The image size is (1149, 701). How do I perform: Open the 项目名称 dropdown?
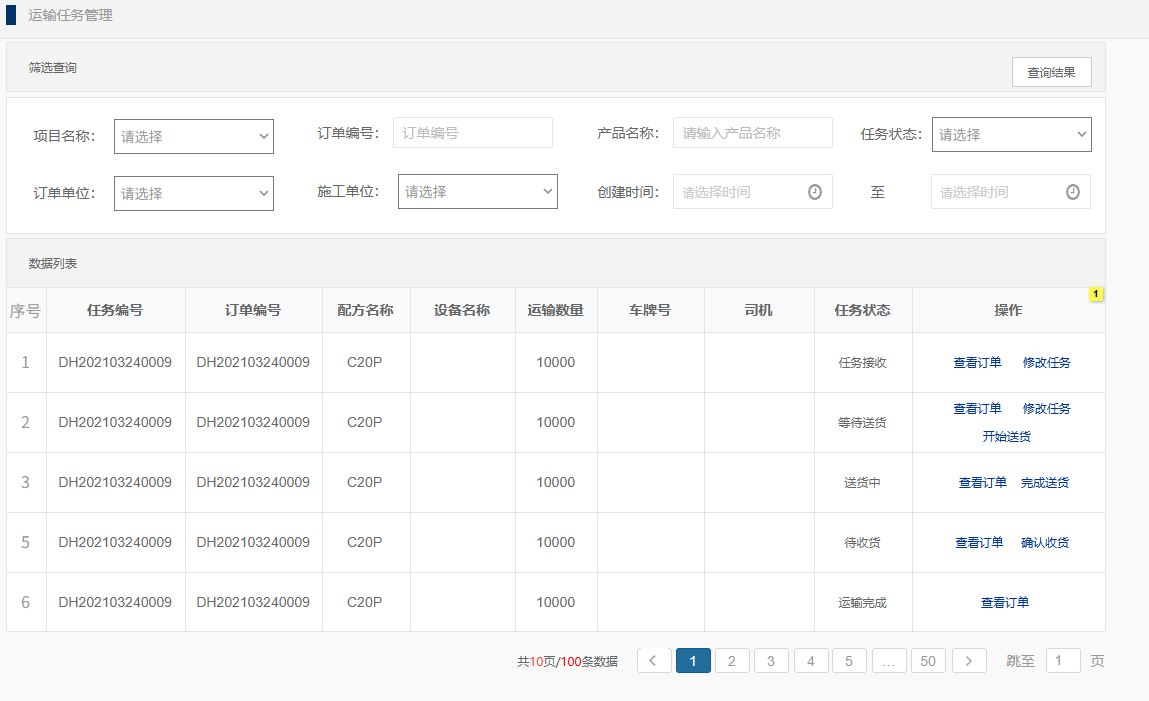click(x=193, y=136)
